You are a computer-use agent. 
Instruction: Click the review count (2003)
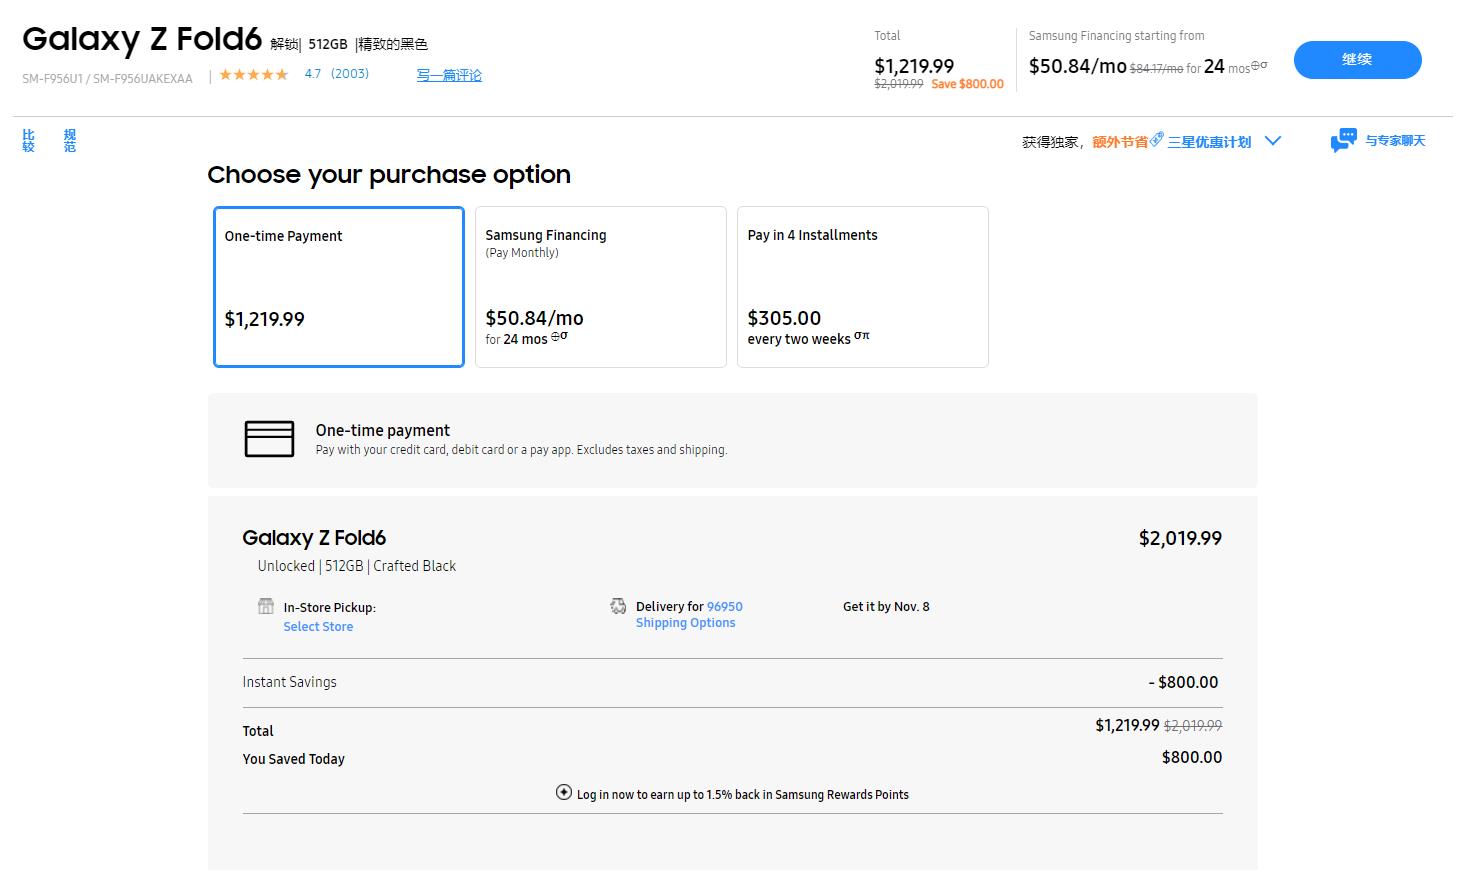pos(350,74)
